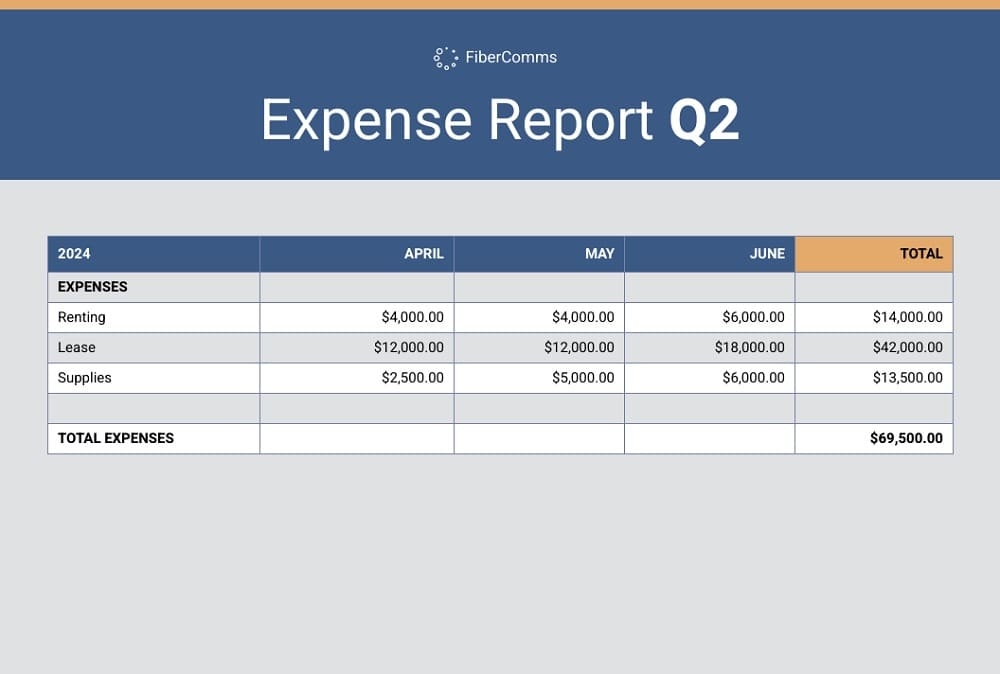Select the Supplies total $13,500.00
Screen dimensions: 1000x674
(x=907, y=378)
